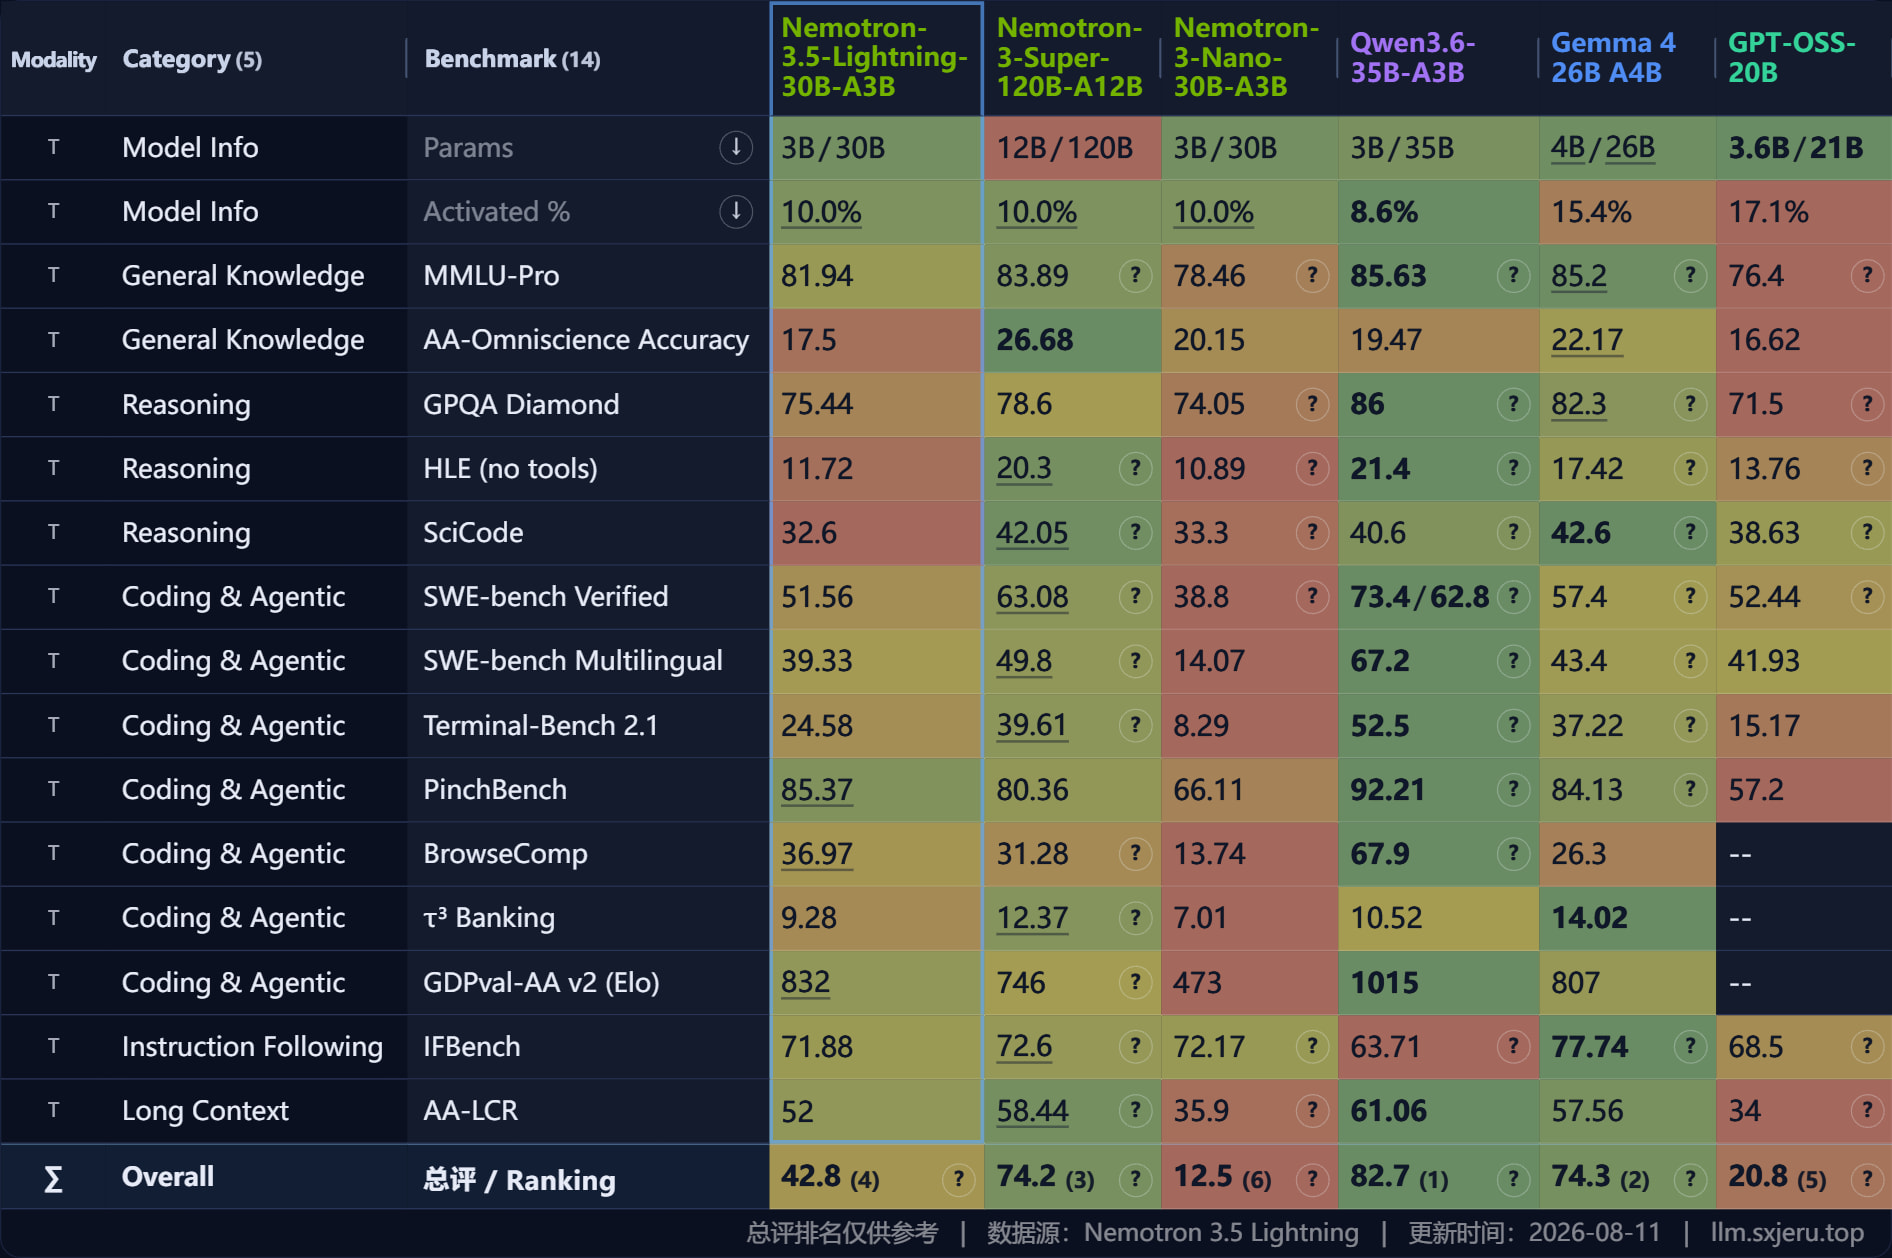
Task: Open the Benchmark (14) column filter
Action: (512, 60)
